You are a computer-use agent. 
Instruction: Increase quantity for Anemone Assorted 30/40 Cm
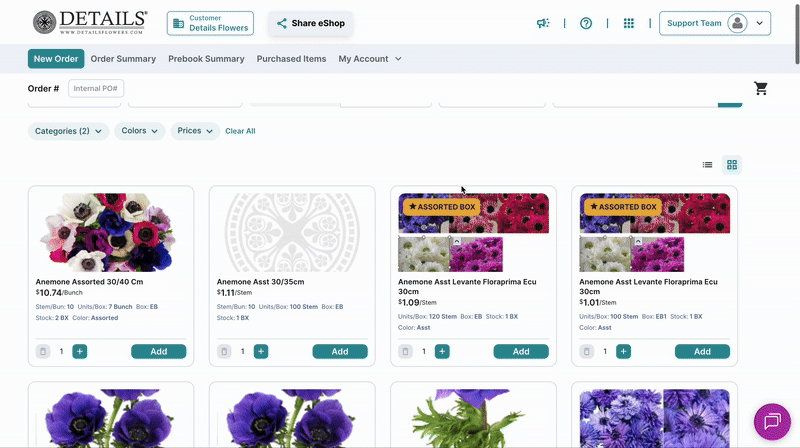(x=80, y=351)
